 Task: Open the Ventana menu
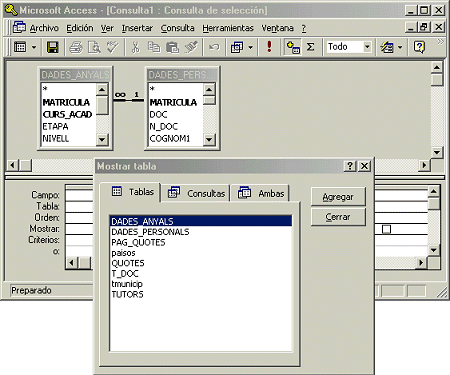tap(277, 28)
